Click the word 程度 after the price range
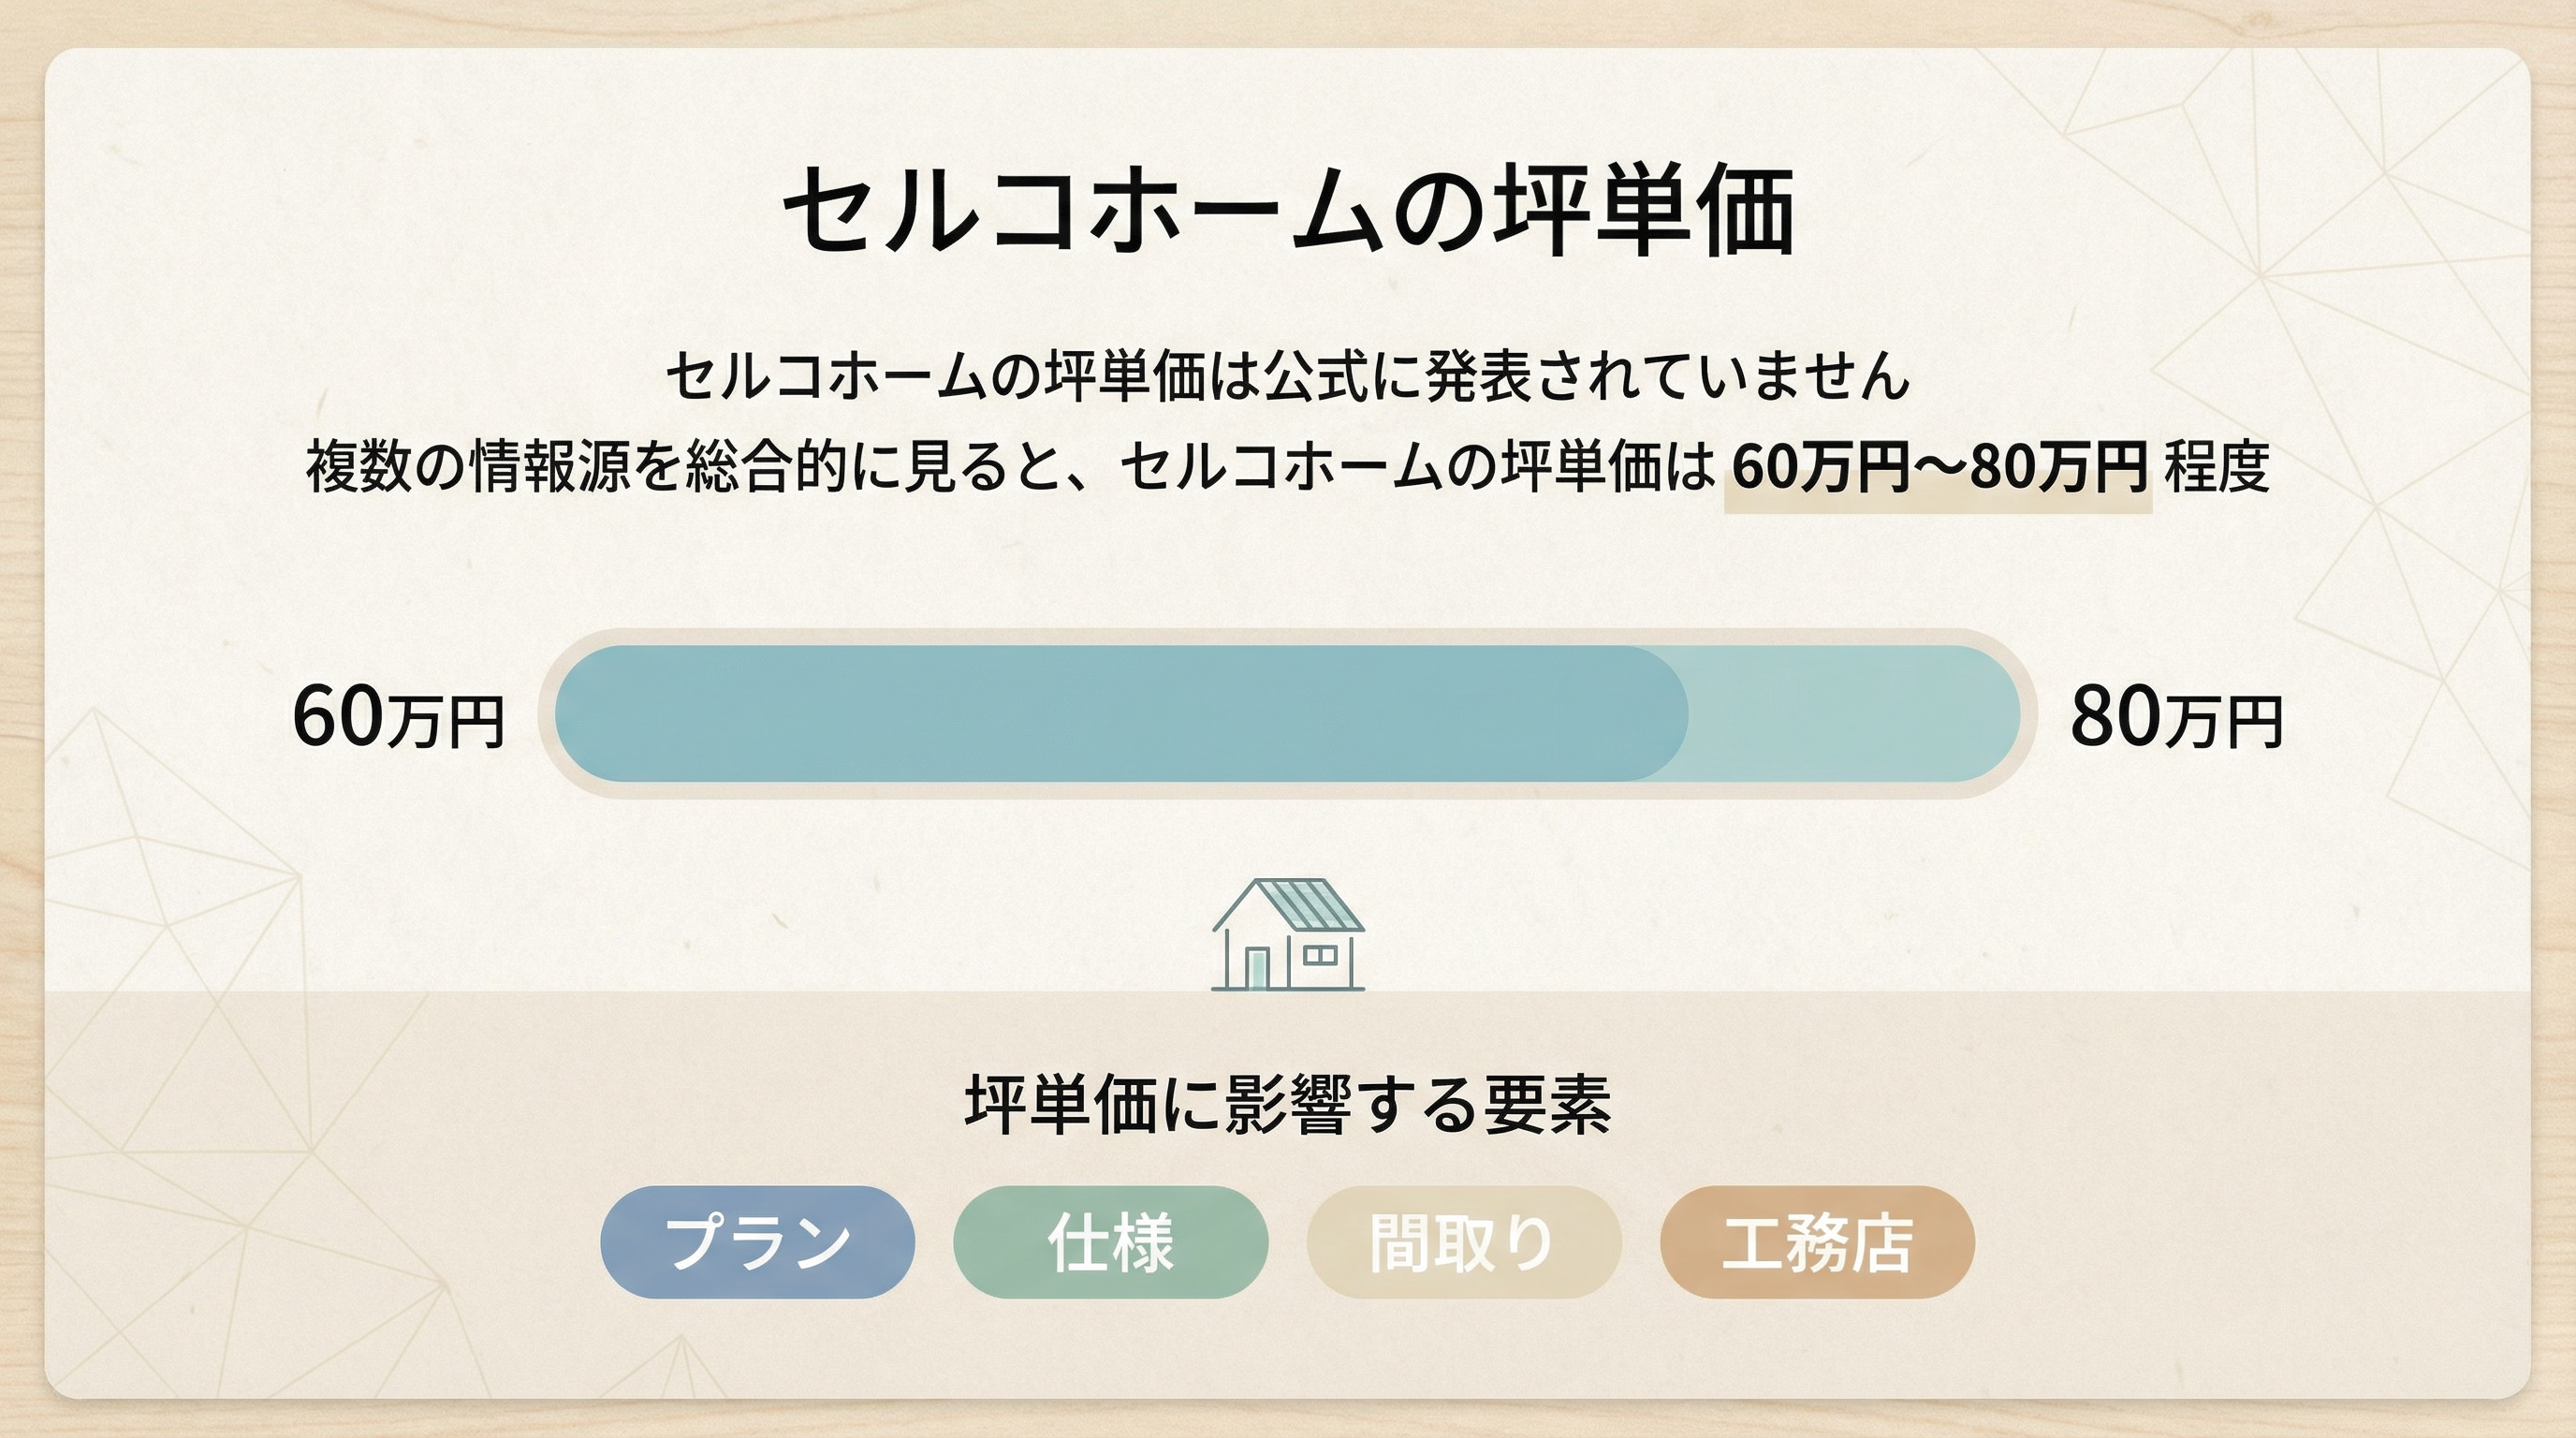2576x1438 pixels. pyautogui.click(x=2216, y=467)
